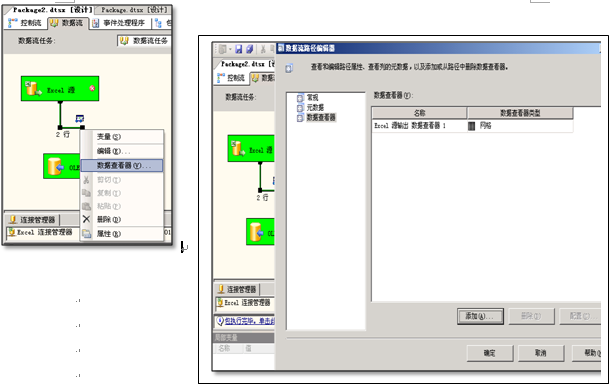Open 数据流 tab in the context-menu window
Image resolution: width=611 pixels, height=389 pixels.
pyautogui.click(x=68, y=23)
